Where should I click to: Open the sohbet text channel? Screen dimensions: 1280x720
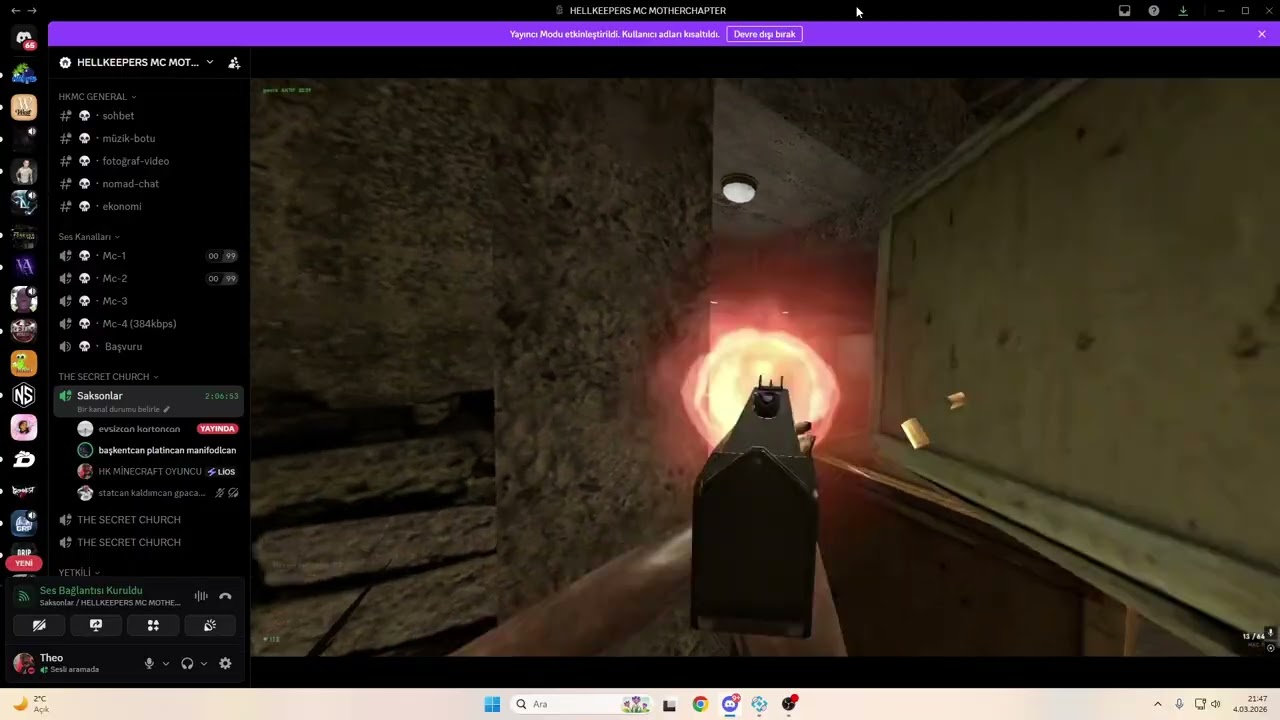[148, 116]
